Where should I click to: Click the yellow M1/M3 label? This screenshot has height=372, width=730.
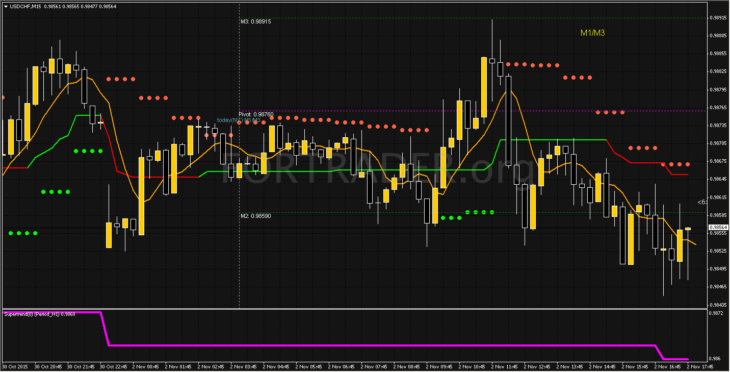pyautogui.click(x=593, y=33)
